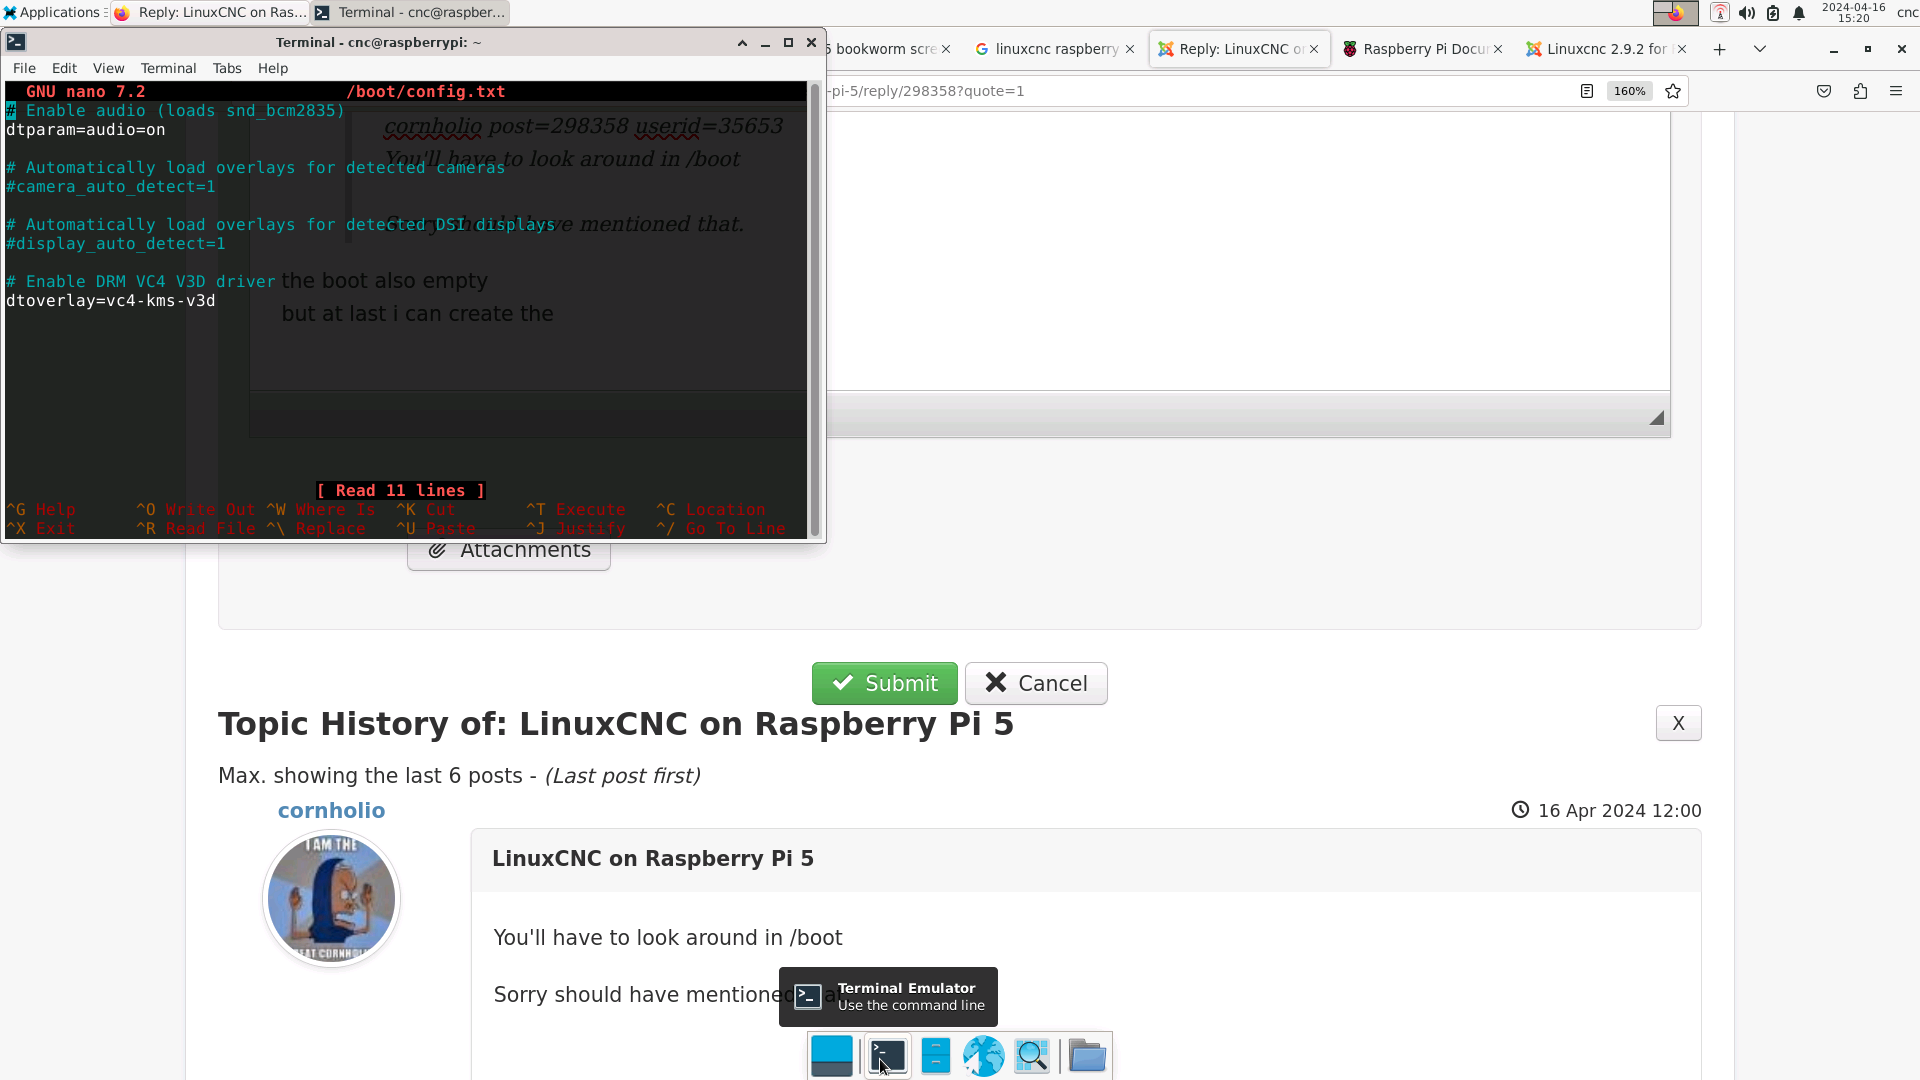Click the terminal title bar icon
1920x1080 pixels.
(x=16, y=43)
